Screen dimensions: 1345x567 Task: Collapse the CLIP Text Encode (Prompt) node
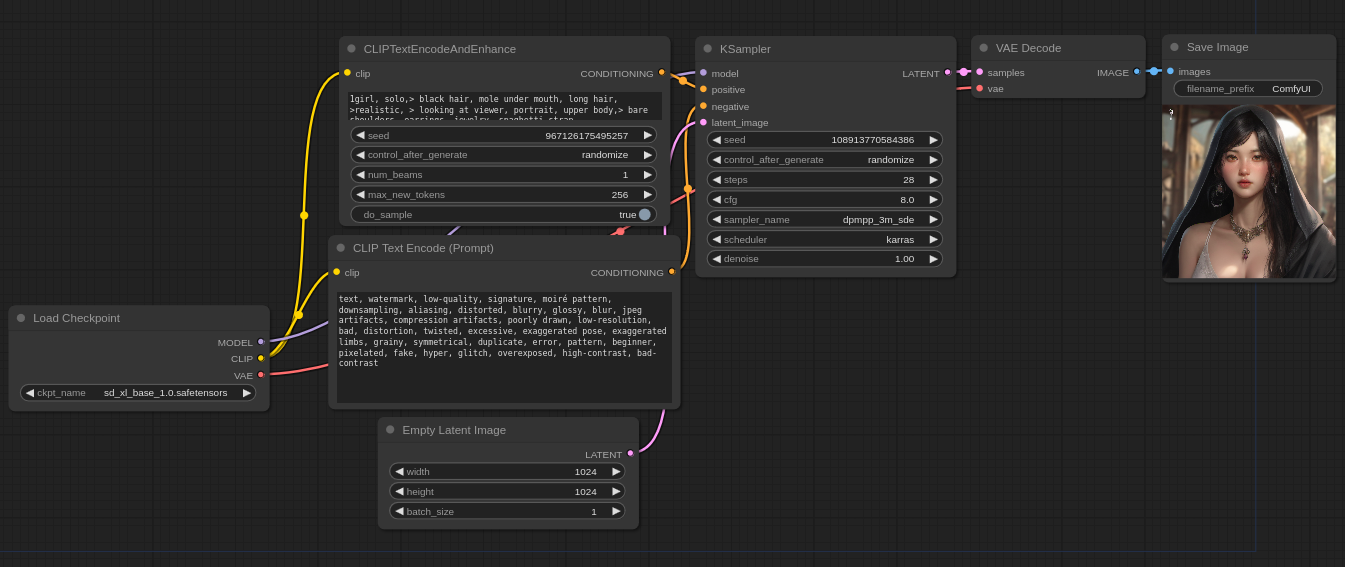[x=340, y=248]
